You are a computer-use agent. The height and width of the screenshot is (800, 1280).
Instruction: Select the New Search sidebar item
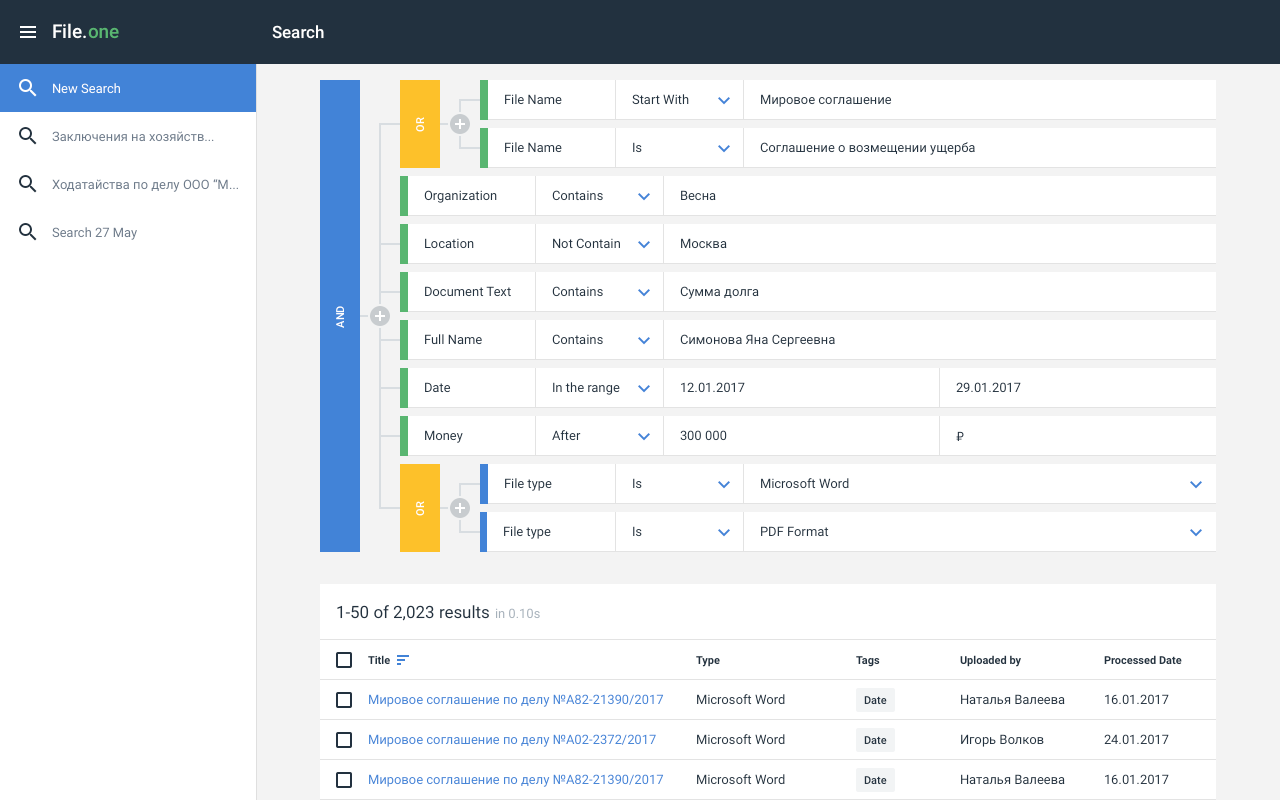point(87,88)
